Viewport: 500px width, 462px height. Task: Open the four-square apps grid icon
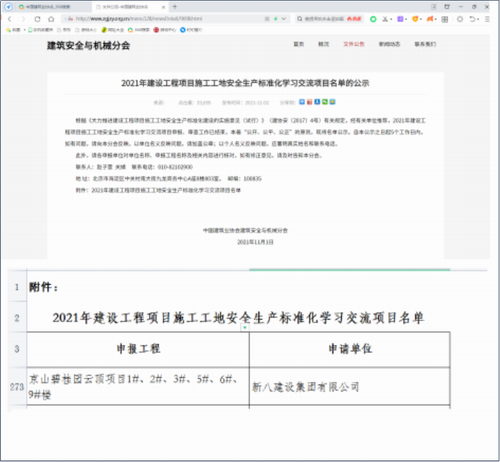445,19
